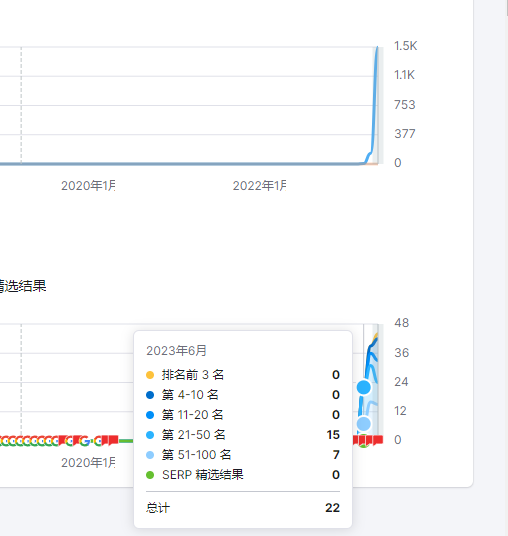Click the traffic line peak in the top chart

[x=377, y=48]
